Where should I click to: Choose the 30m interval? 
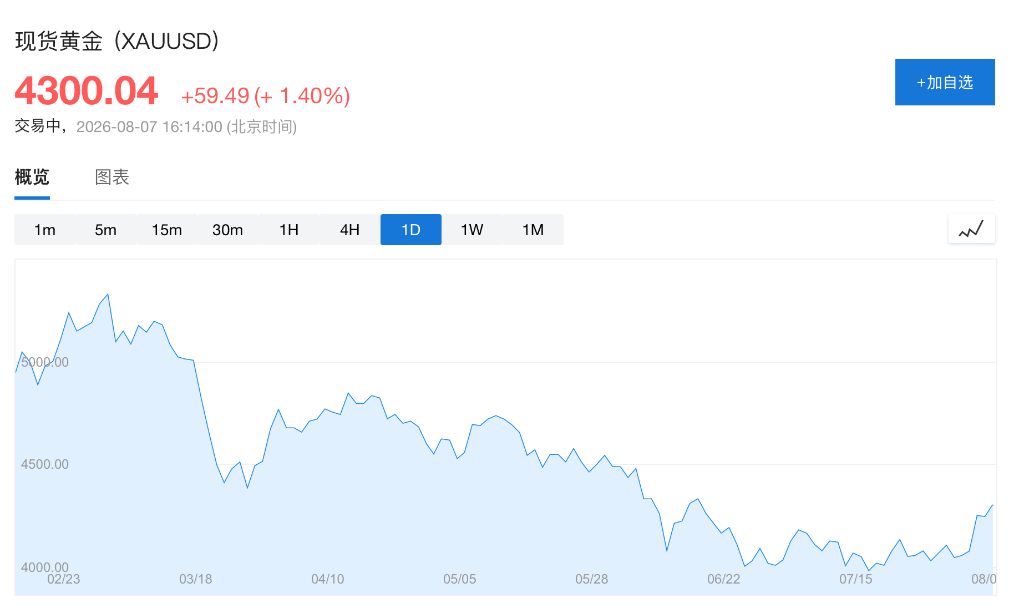(x=227, y=230)
